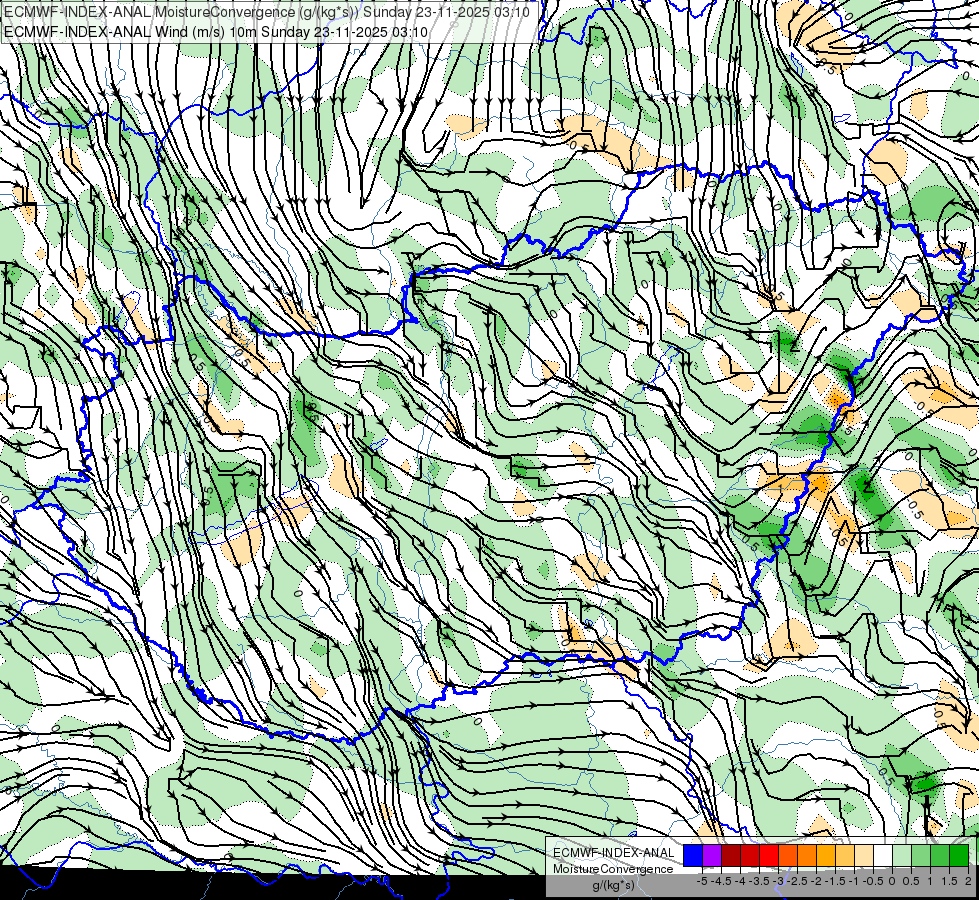The width and height of the screenshot is (979, 900).
Task: Click the 2 tick label on legend
Action: [x=968, y=881]
